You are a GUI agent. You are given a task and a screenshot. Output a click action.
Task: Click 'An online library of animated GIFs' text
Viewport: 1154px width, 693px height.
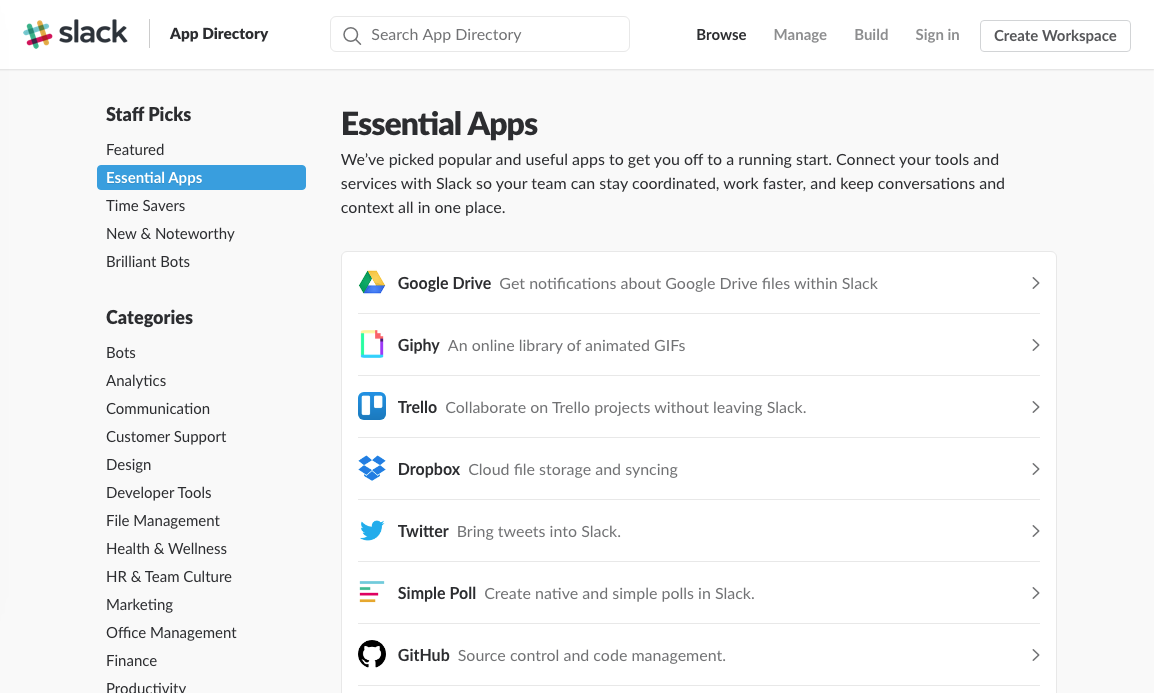coord(566,345)
